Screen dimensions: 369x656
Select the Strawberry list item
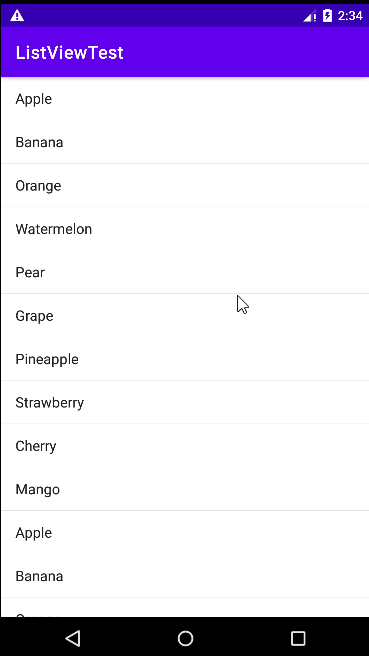point(184,402)
